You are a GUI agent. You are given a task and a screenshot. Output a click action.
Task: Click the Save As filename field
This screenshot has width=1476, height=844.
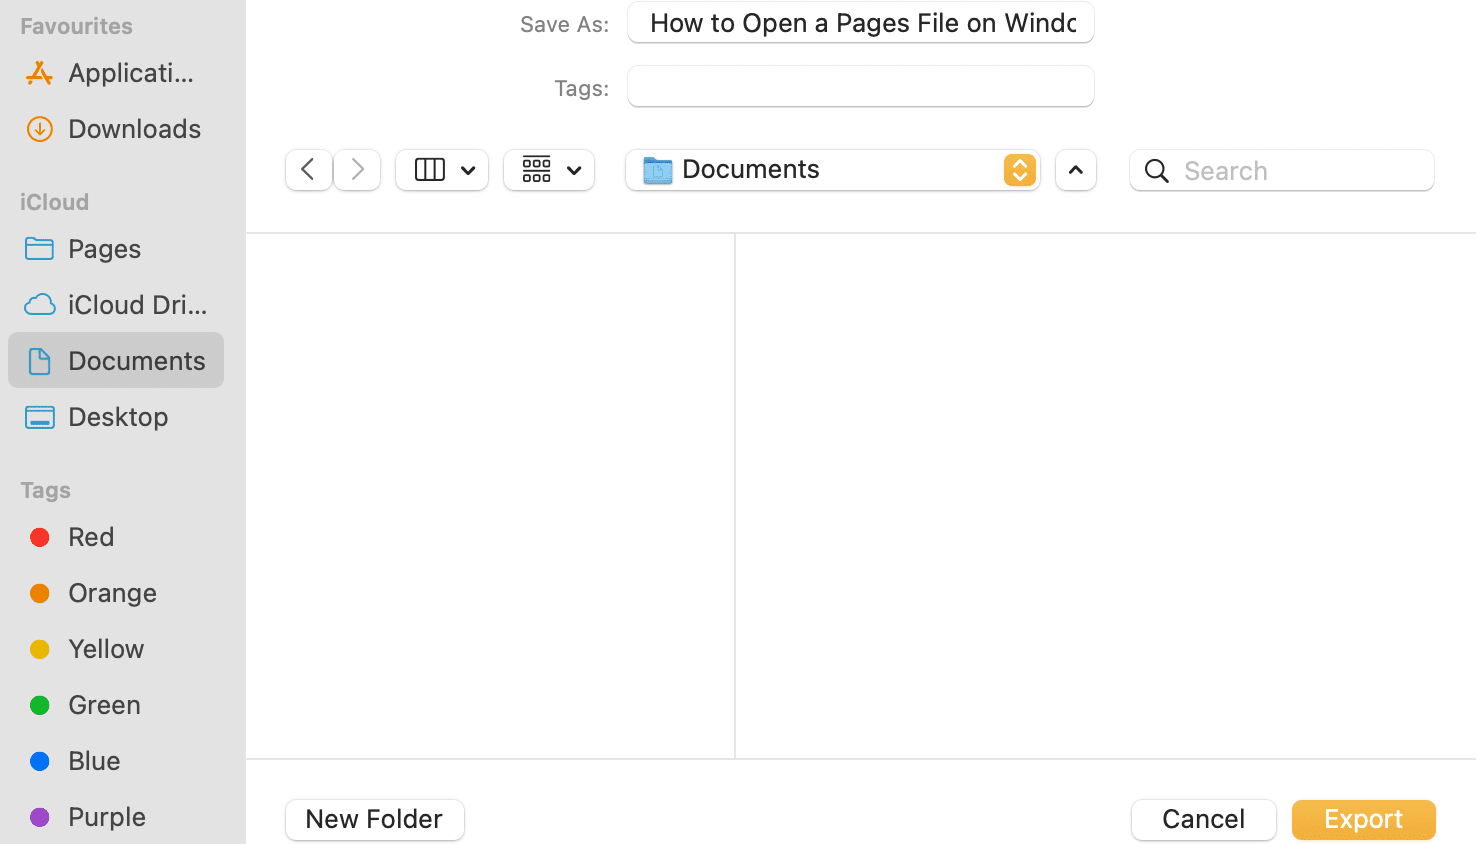(861, 23)
